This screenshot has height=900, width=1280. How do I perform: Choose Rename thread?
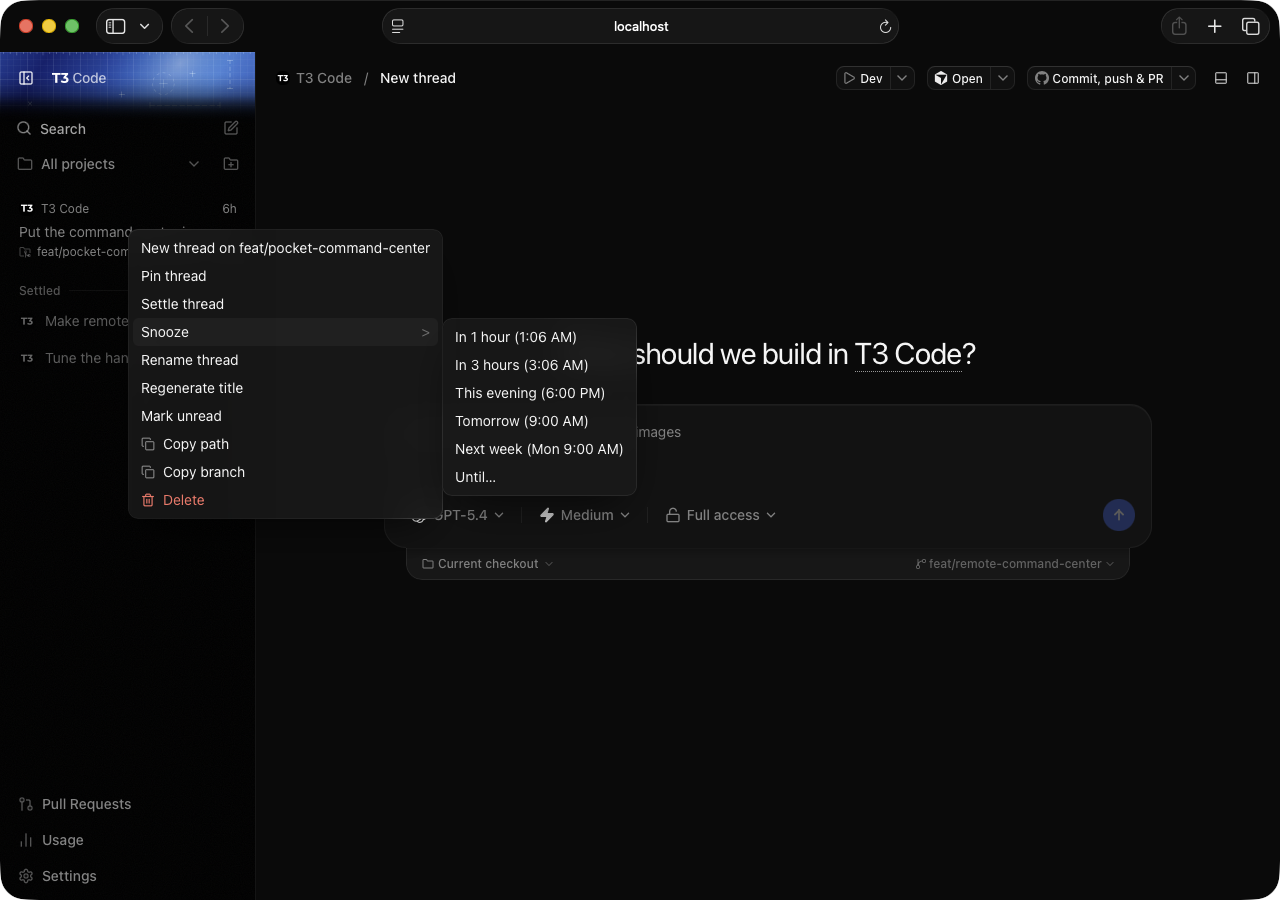pos(286,360)
